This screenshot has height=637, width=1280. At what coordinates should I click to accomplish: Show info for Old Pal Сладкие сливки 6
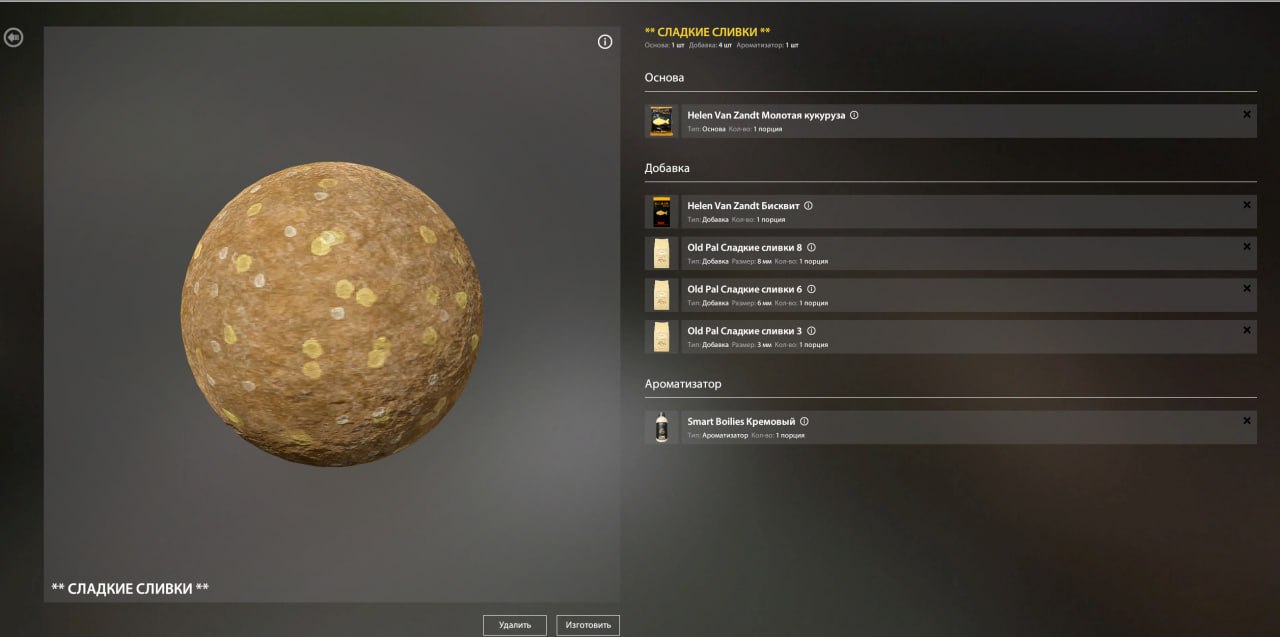tap(810, 289)
